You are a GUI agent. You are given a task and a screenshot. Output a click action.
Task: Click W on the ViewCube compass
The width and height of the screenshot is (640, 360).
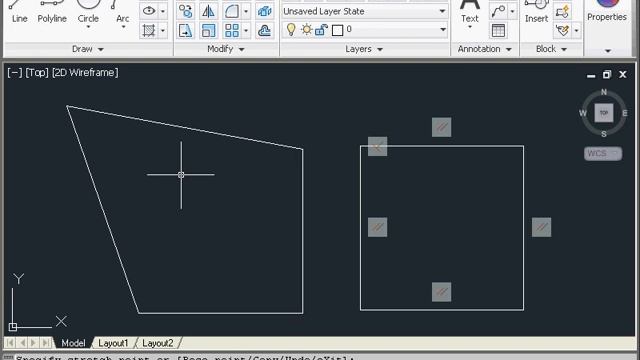[583, 113]
